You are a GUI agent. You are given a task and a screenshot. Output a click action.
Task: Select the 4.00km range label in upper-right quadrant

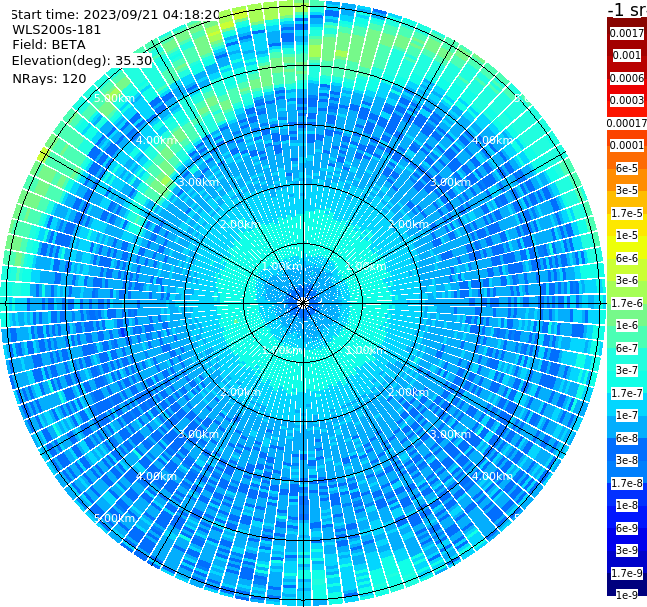click(492, 140)
